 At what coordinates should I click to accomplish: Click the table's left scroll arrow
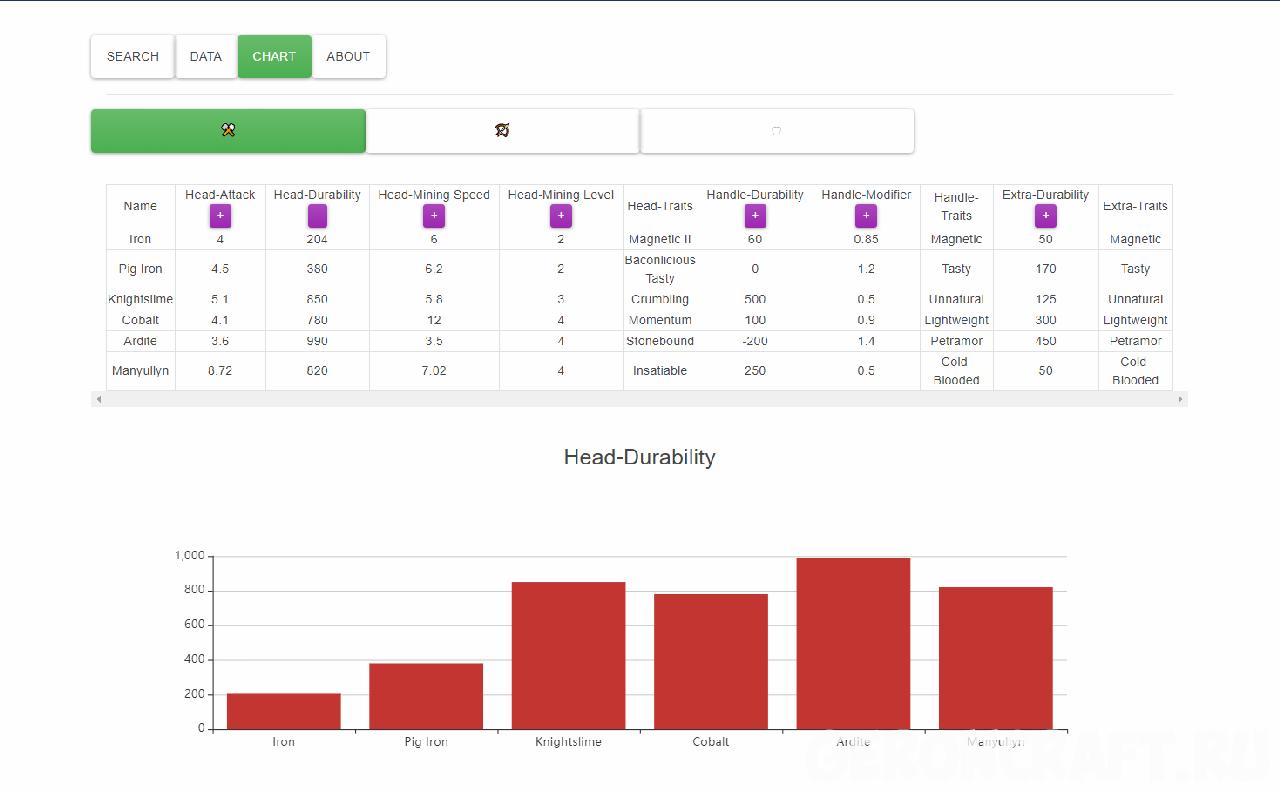(97, 399)
